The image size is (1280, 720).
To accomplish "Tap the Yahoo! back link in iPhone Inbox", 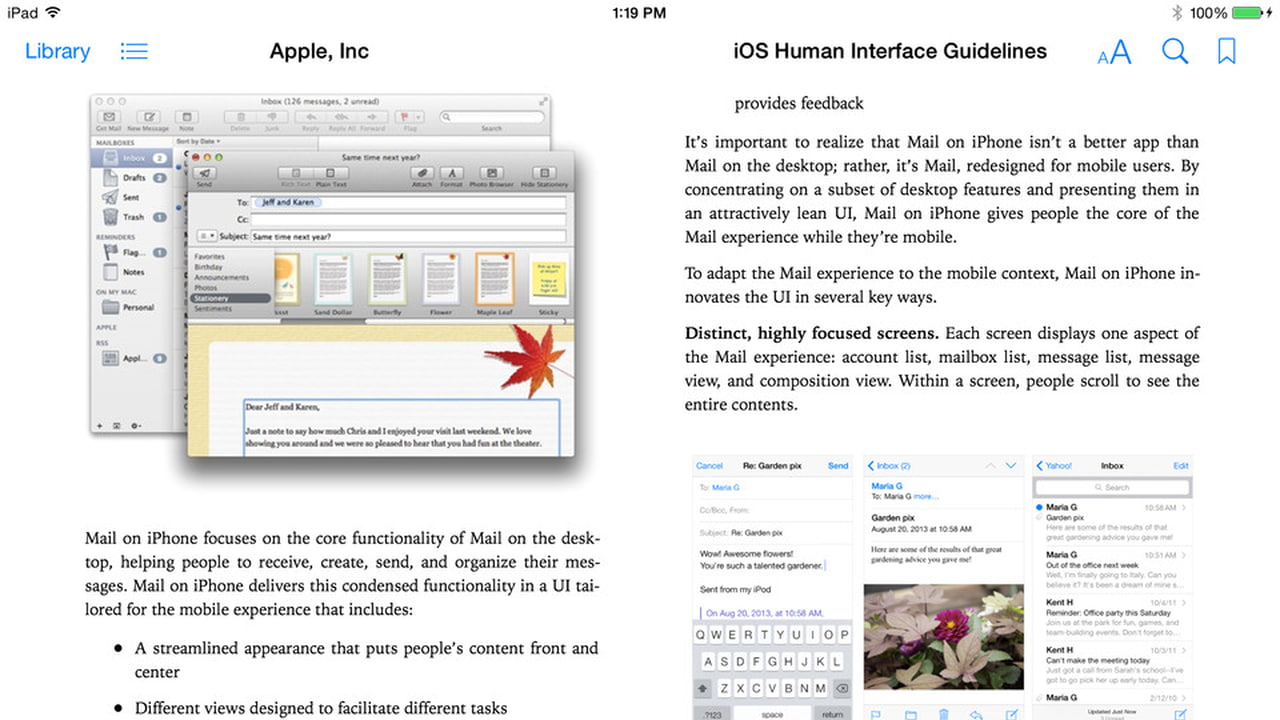I will pos(1054,466).
